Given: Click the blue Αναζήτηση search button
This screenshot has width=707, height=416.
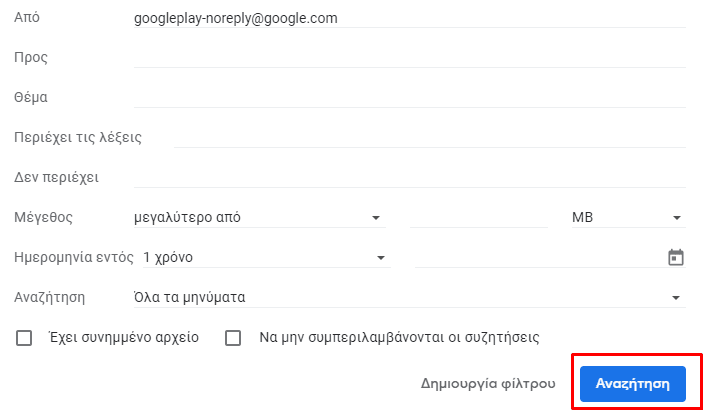Looking at the screenshot, I should (x=633, y=384).
